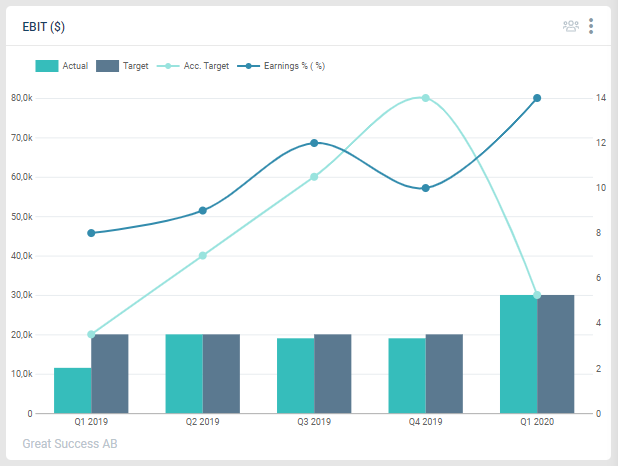Open the three-dot options menu
The width and height of the screenshot is (618, 466).
(591, 26)
